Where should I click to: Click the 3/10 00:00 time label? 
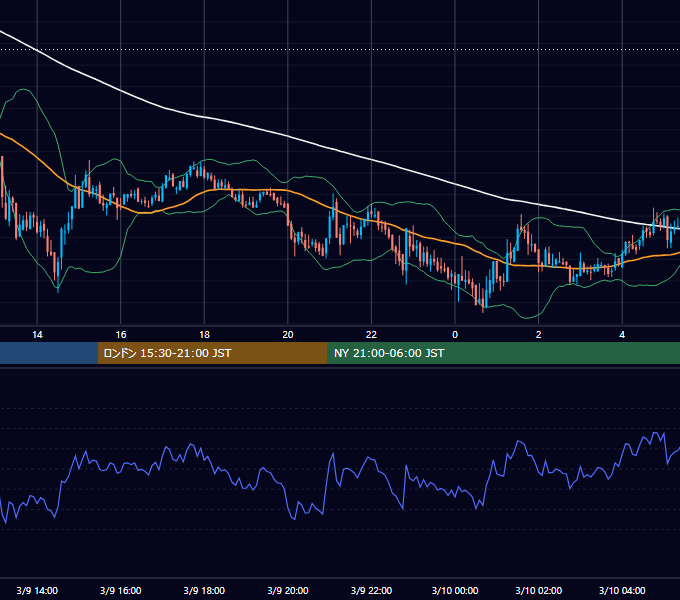click(455, 590)
